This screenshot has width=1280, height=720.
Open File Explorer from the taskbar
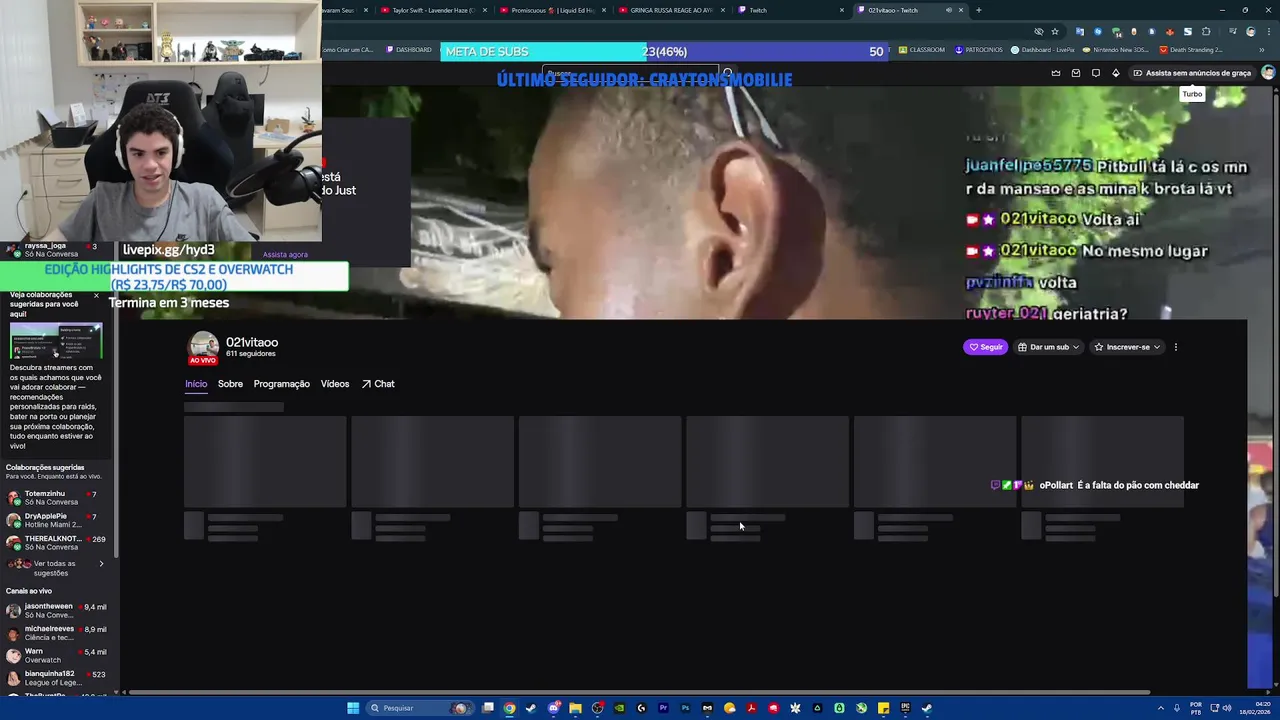pos(575,708)
